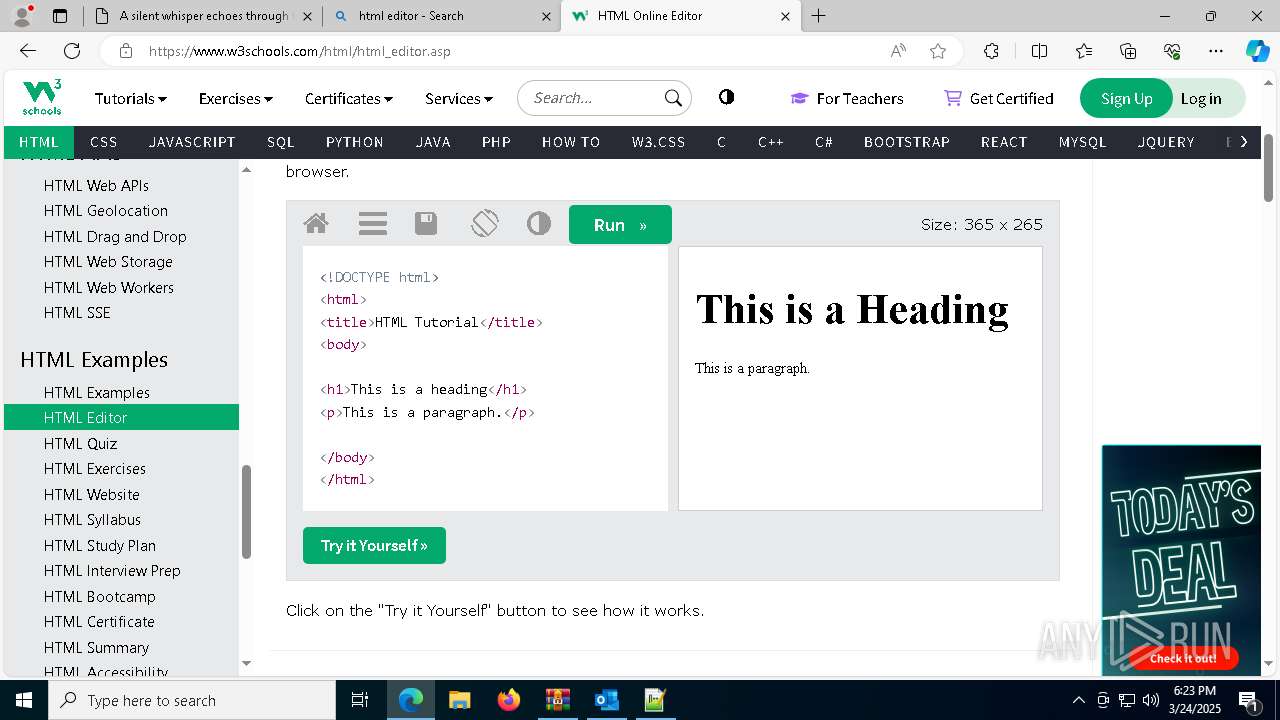Open File Explorer from taskbar

coord(459,700)
